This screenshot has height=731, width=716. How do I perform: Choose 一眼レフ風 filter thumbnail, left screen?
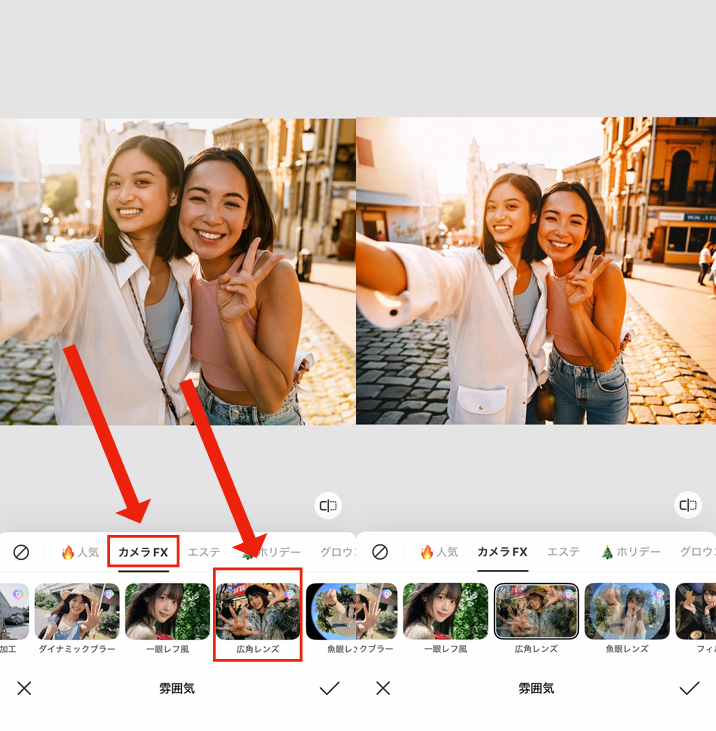point(168,611)
